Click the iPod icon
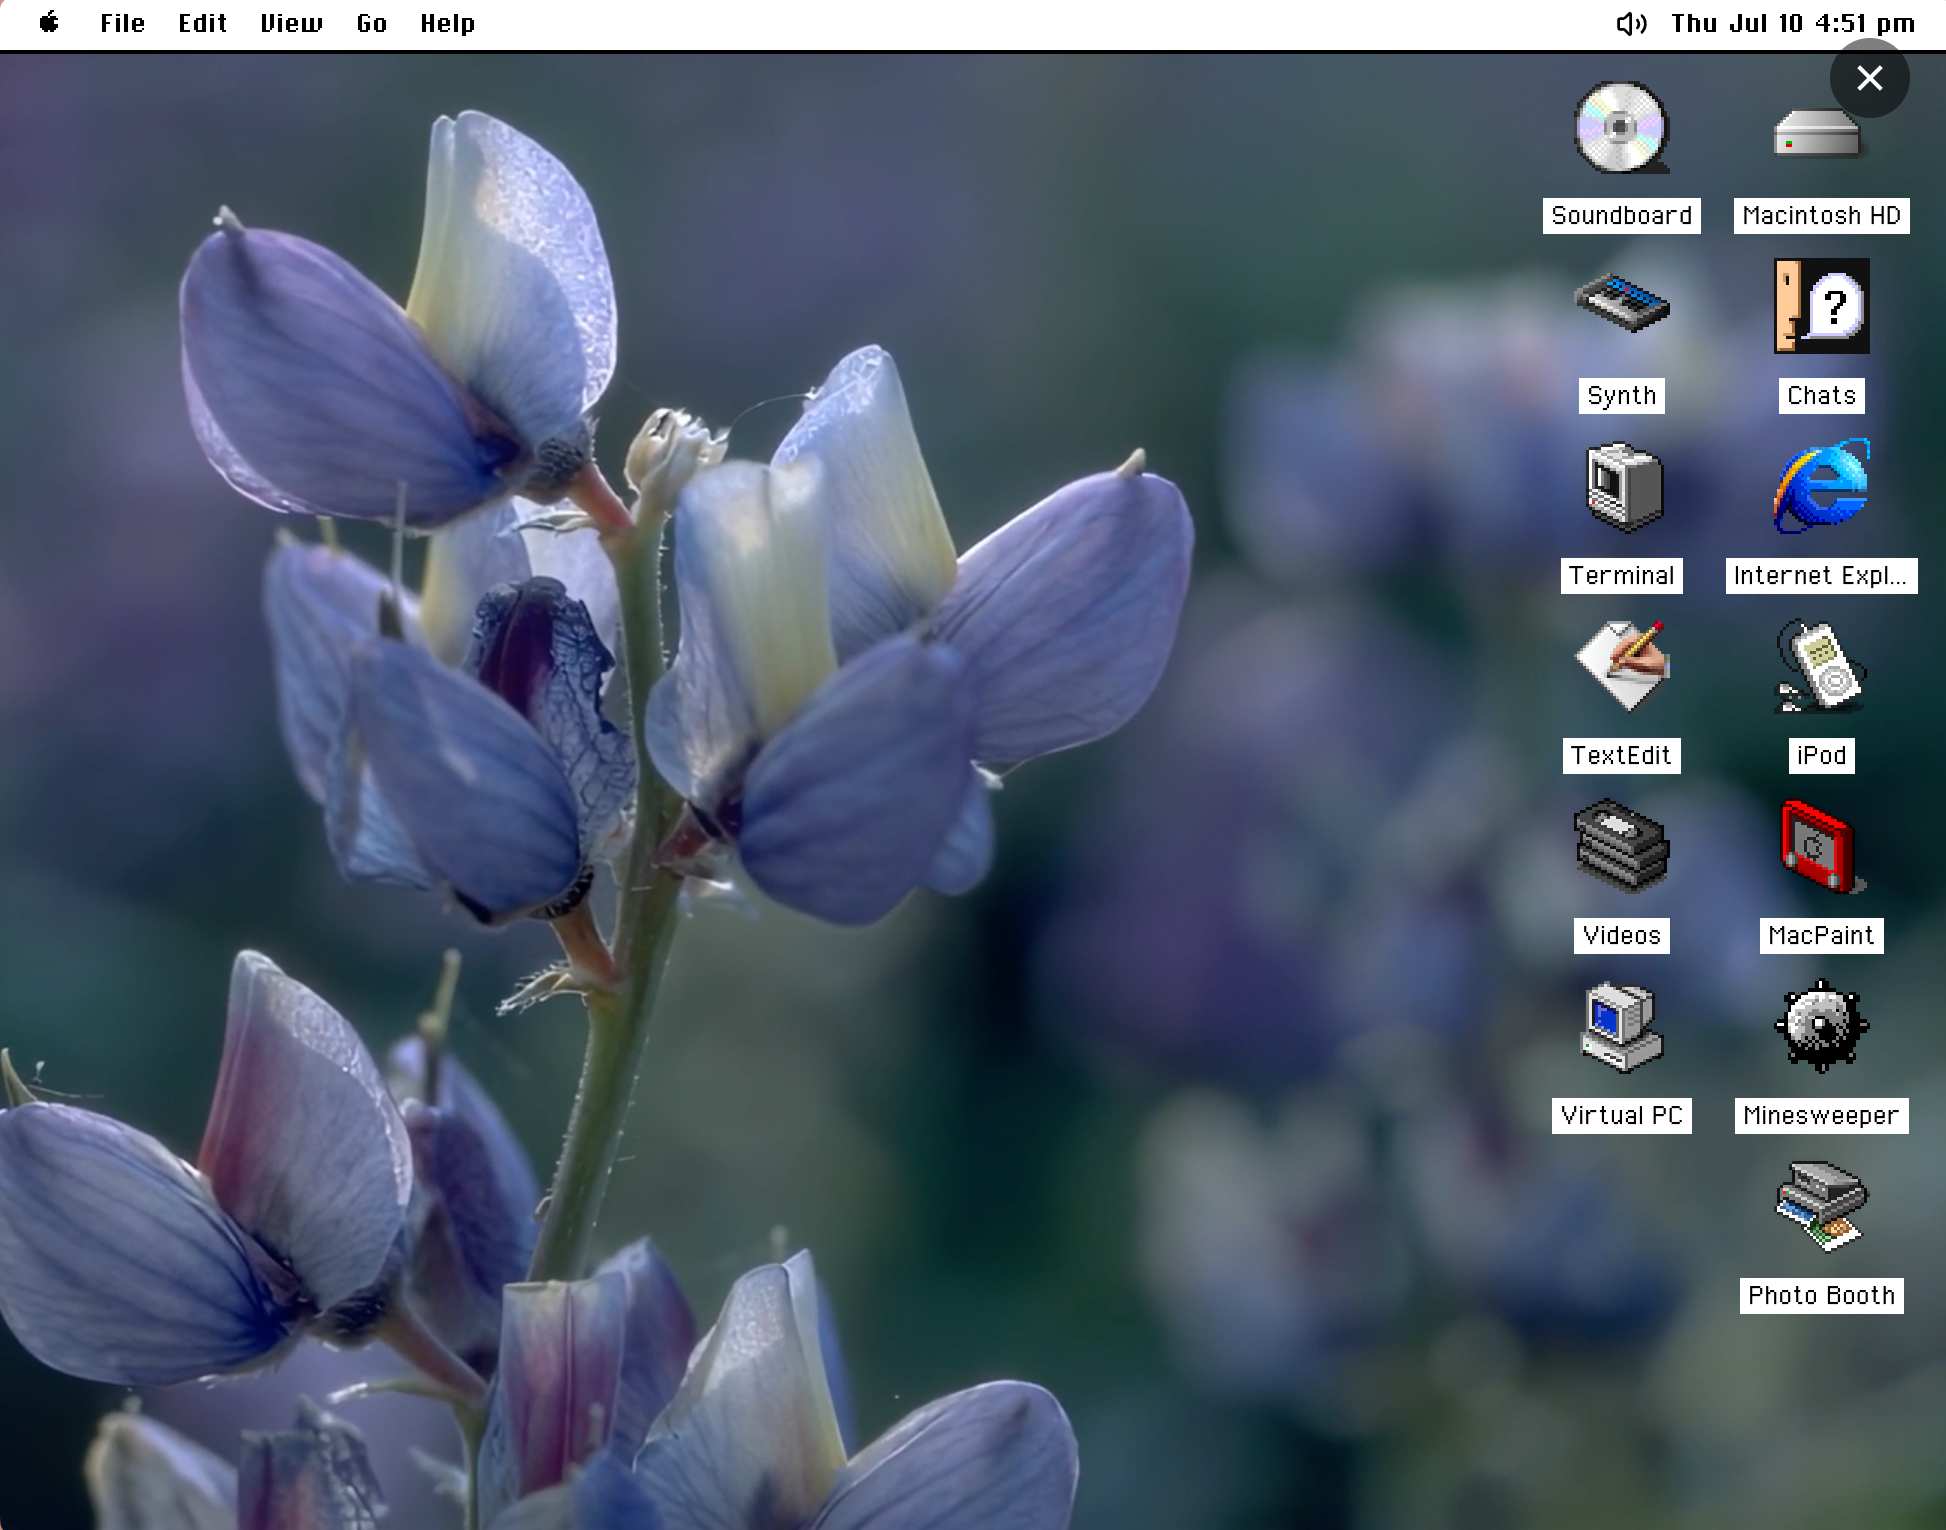Image resolution: width=1946 pixels, height=1530 pixels. [x=1820, y=666]
